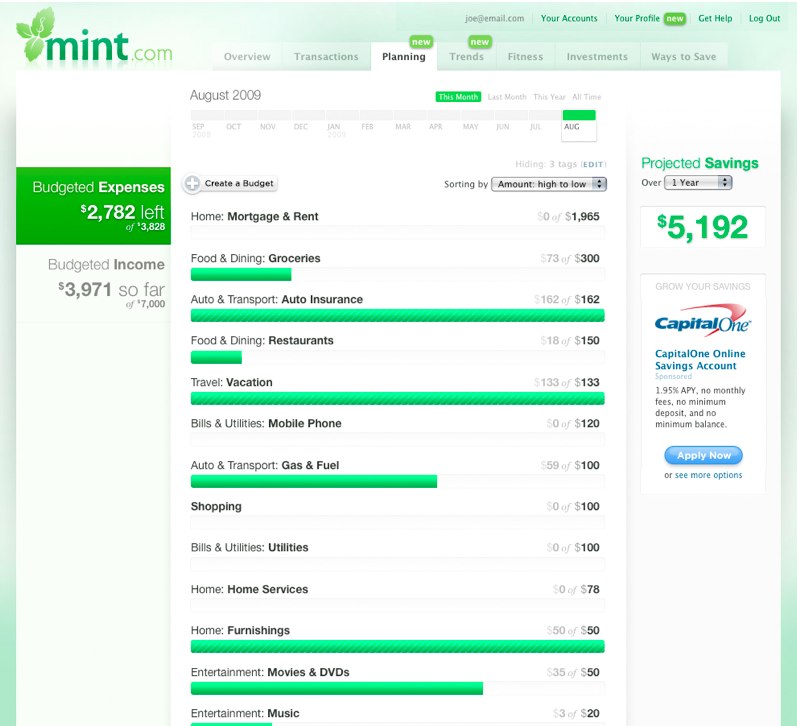The height and width of the screenshot is (726, 797).
Task: Click the Restaurants budget progress bar
Action: point(397,357)
